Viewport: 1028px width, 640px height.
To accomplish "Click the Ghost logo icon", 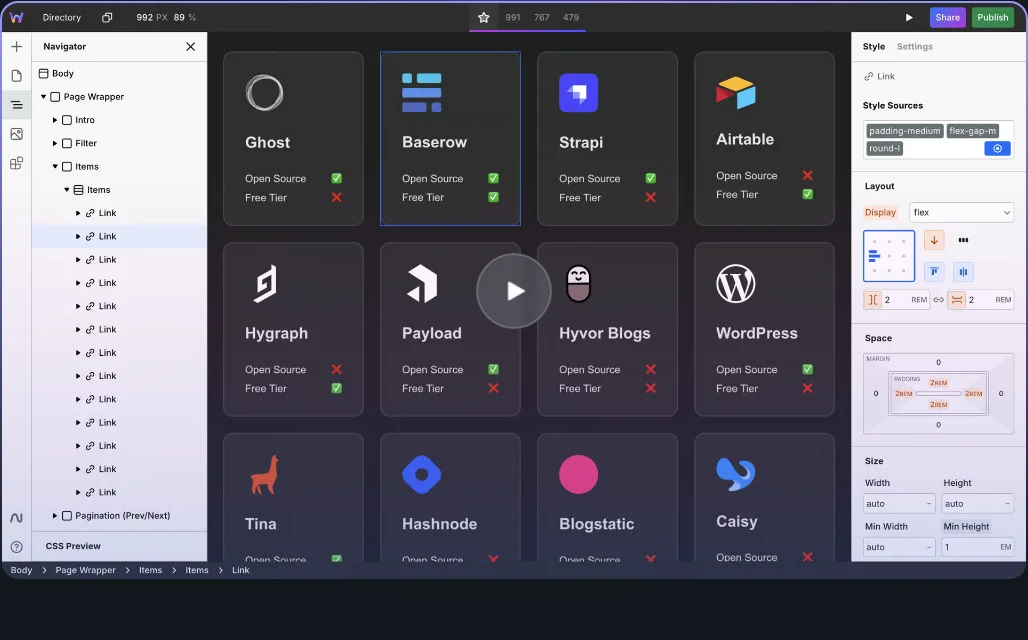I will (264, 92).
